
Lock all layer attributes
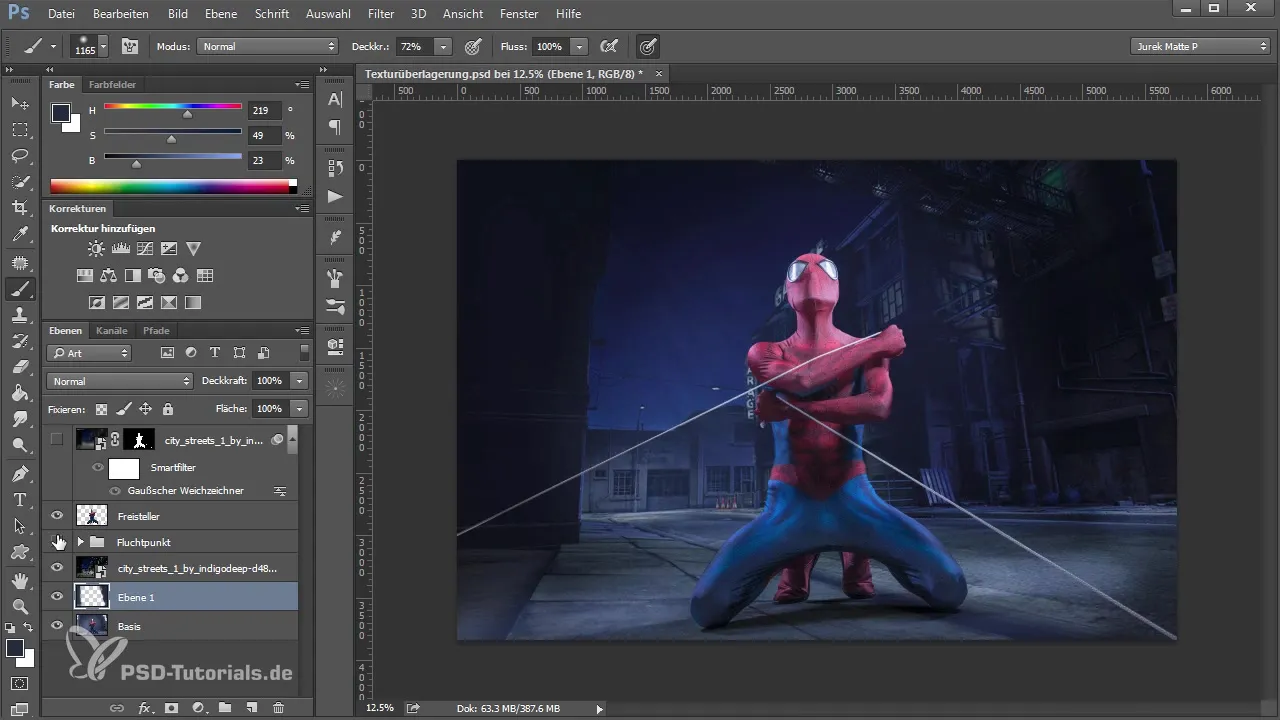168,409
